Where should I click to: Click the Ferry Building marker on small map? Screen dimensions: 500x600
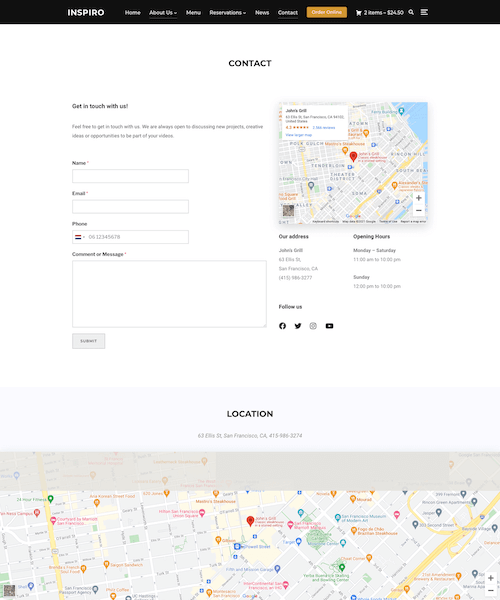pos(401,111)
